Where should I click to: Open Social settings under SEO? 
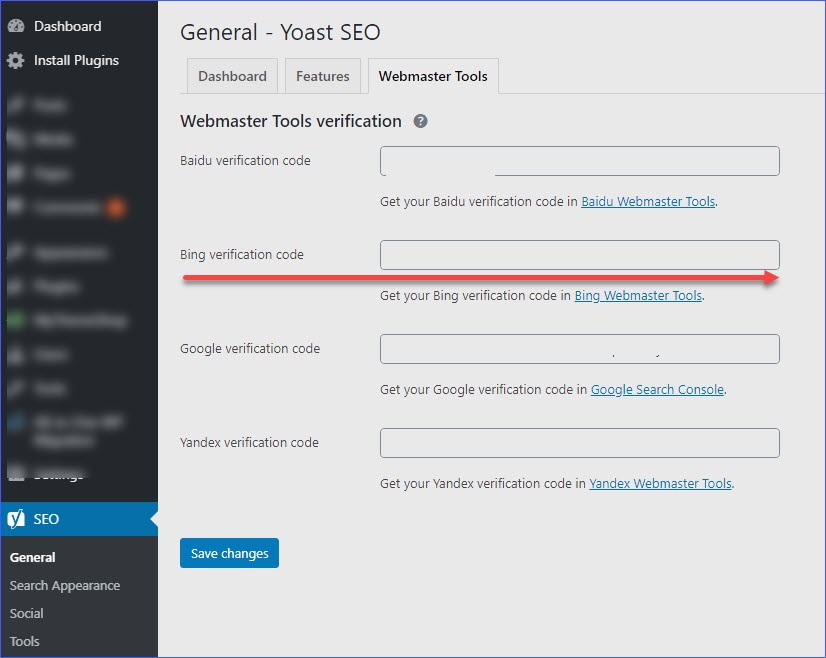(26, 613)
